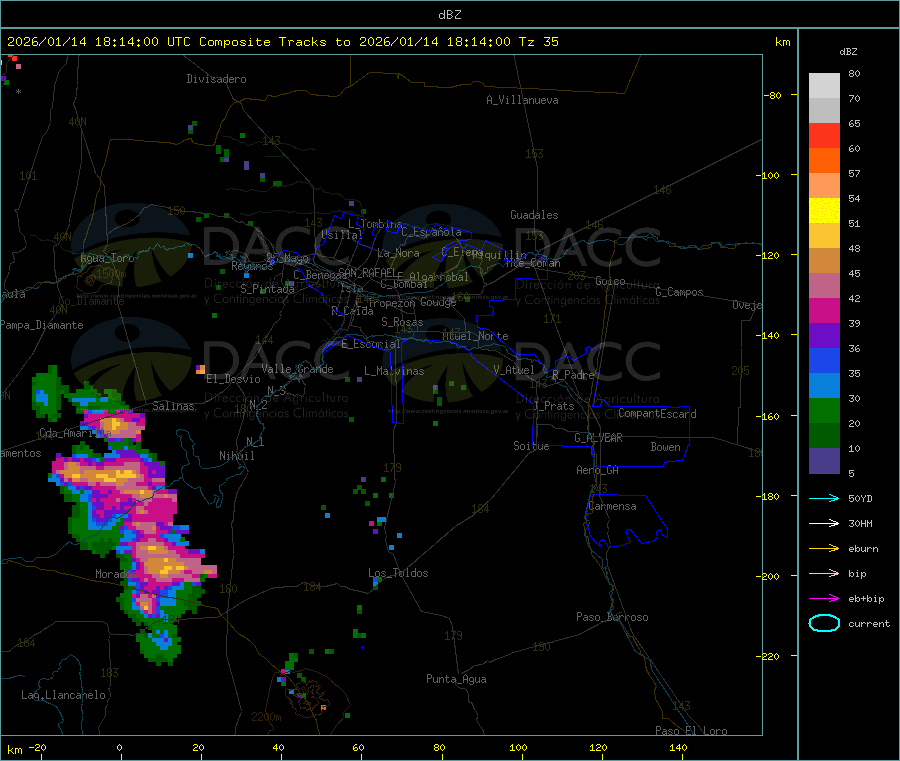Click the 'A_Villanueva' map label
The width and height of the screenshot is (900, 761).
pos(522,100)
